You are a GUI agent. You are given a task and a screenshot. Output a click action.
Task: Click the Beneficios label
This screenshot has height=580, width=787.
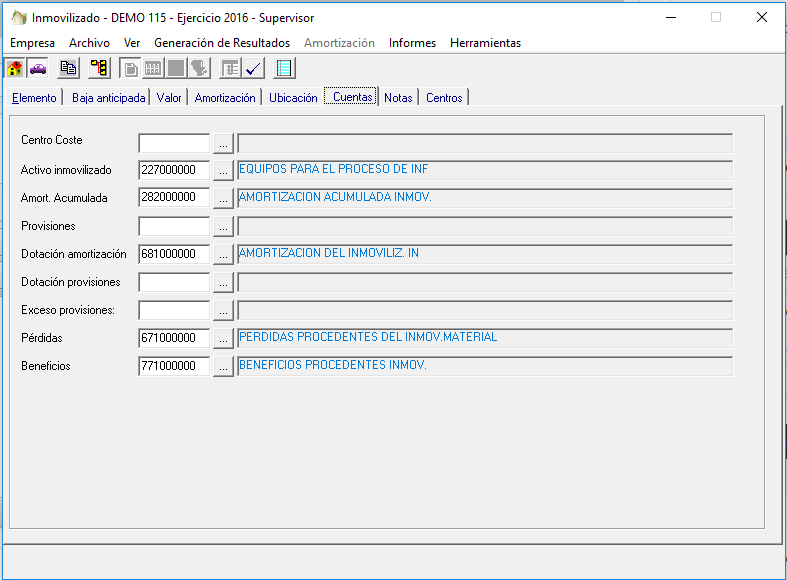[x=46, y=366]
